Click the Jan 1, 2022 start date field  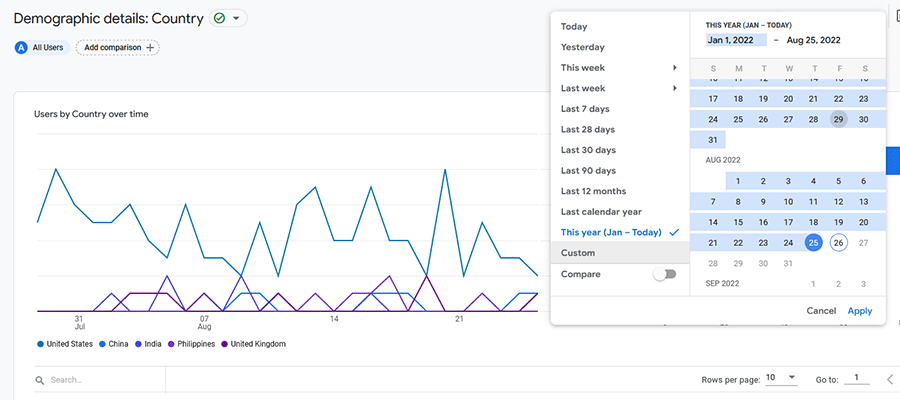[x=735, y=40]
